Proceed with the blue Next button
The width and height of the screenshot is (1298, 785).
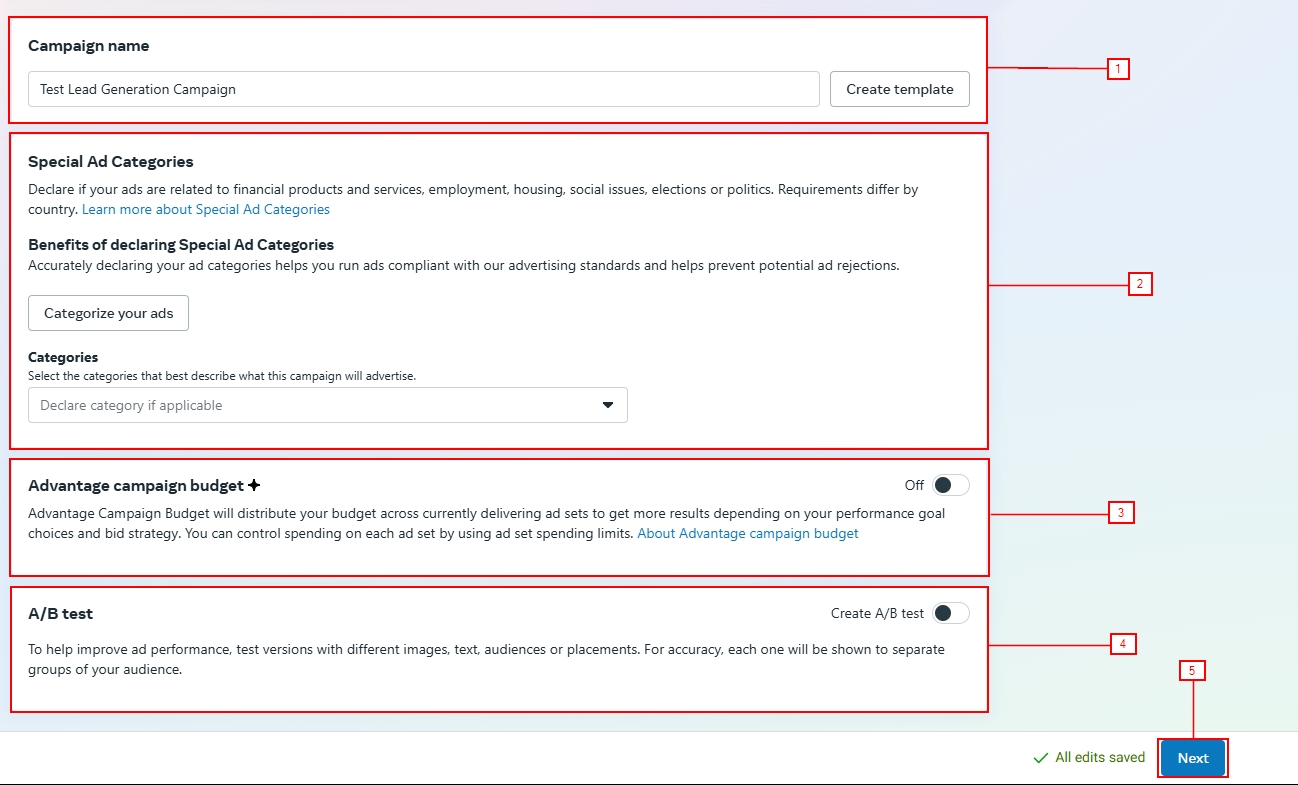pyautogui.click(x=1192, y=758)
